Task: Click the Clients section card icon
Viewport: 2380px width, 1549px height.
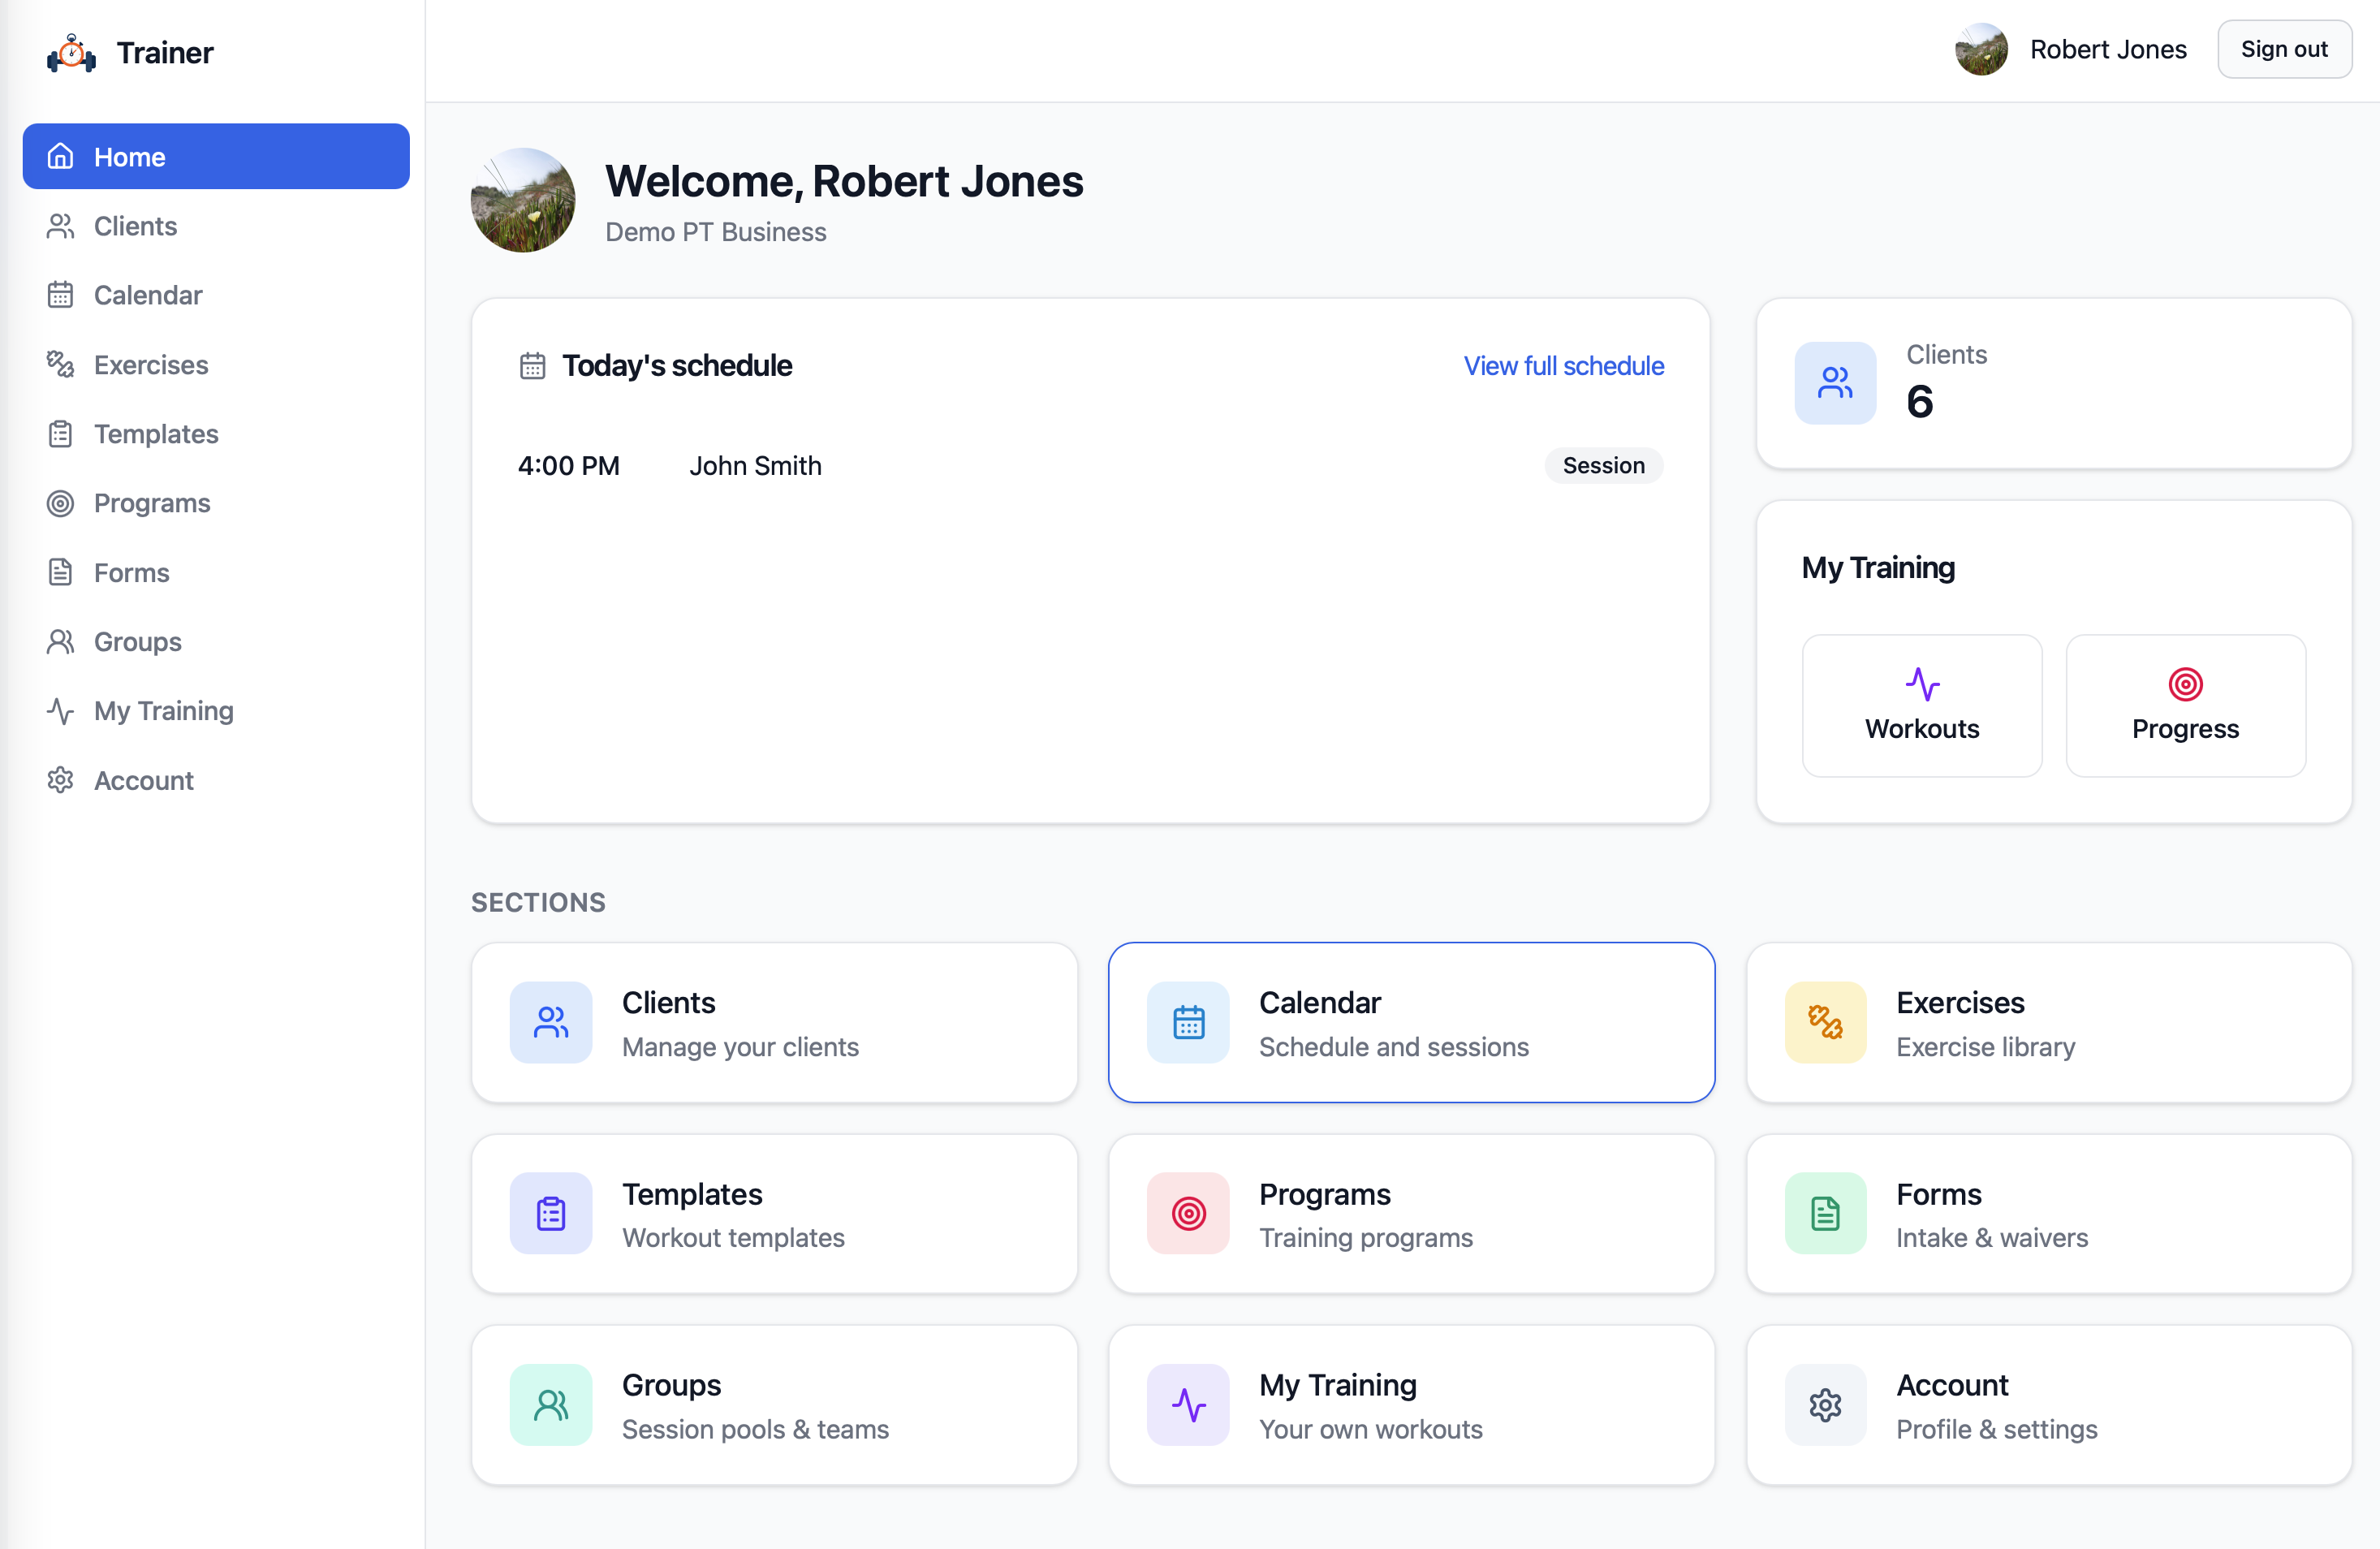Action: [551, 1022]
